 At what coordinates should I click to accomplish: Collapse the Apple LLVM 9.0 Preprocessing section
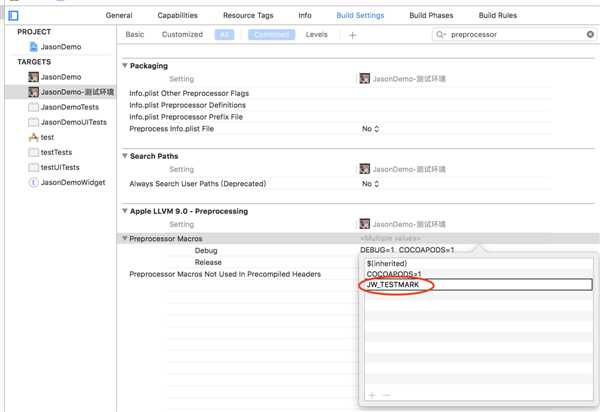(125, 211)
